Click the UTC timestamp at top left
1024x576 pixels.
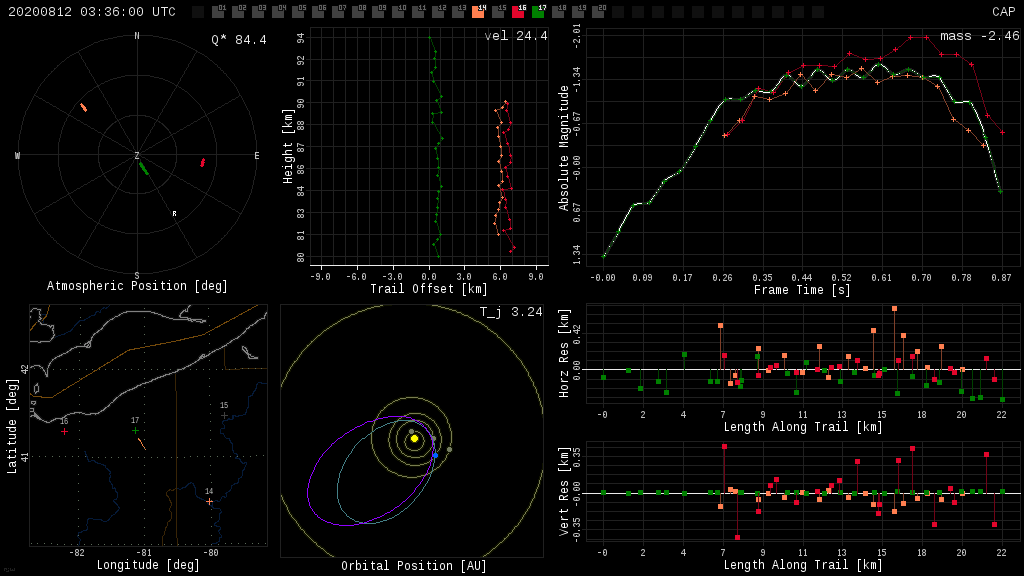pyautogui.click(x=91, y=12)
